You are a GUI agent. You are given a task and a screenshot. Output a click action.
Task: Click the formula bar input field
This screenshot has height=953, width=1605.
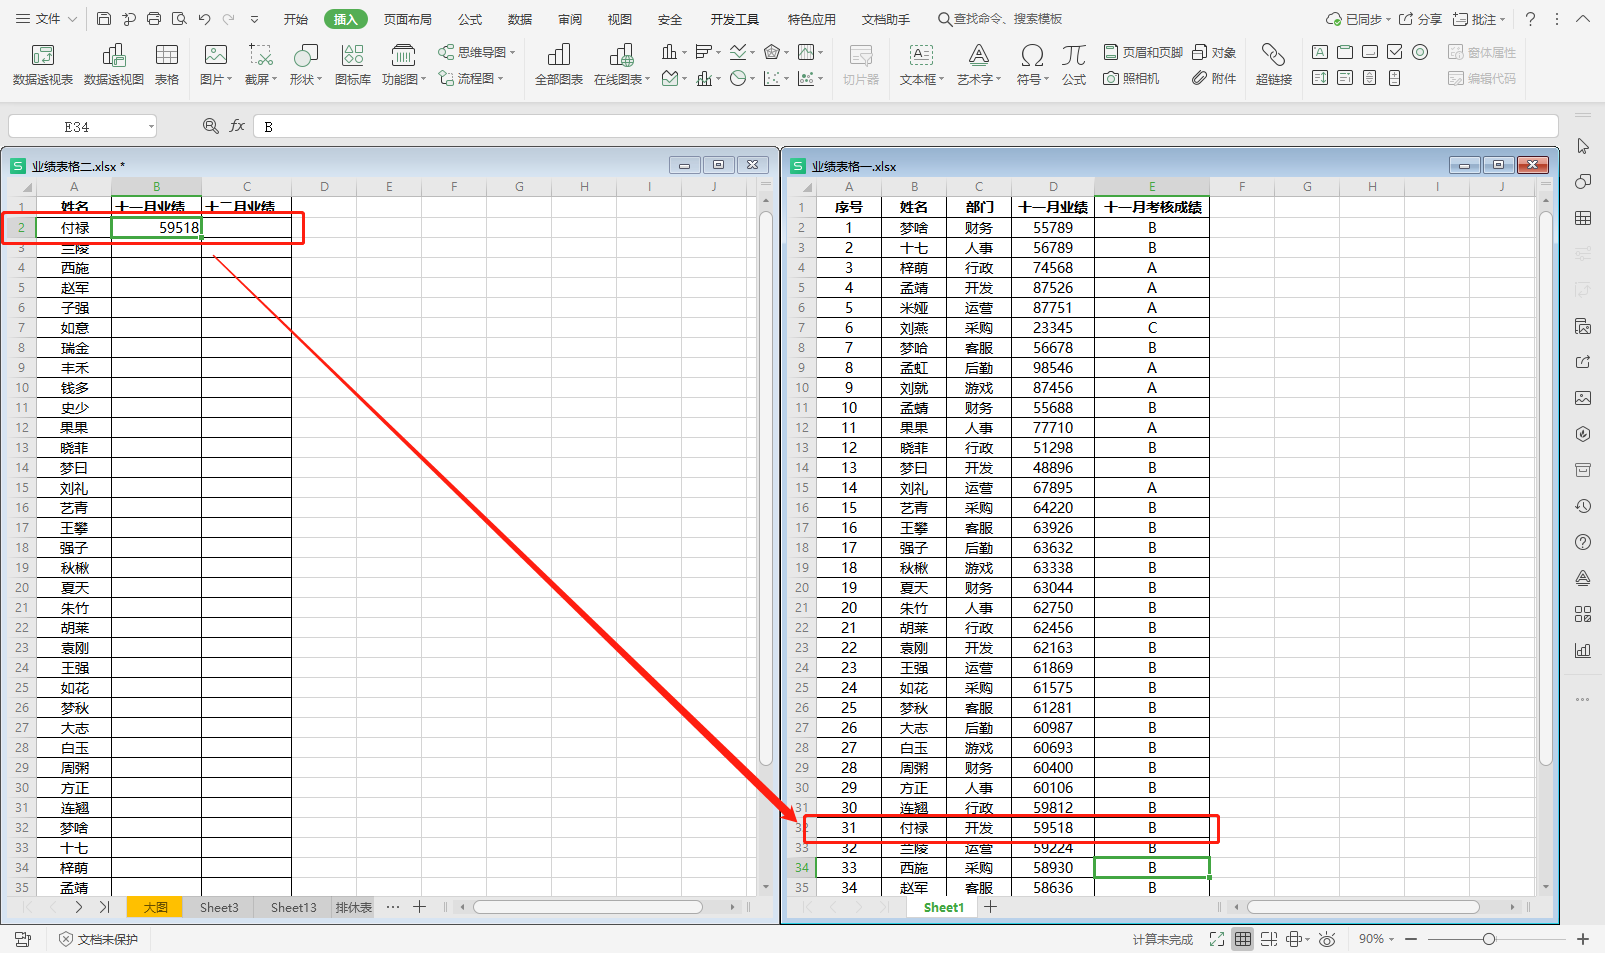[x=900, y=126]
